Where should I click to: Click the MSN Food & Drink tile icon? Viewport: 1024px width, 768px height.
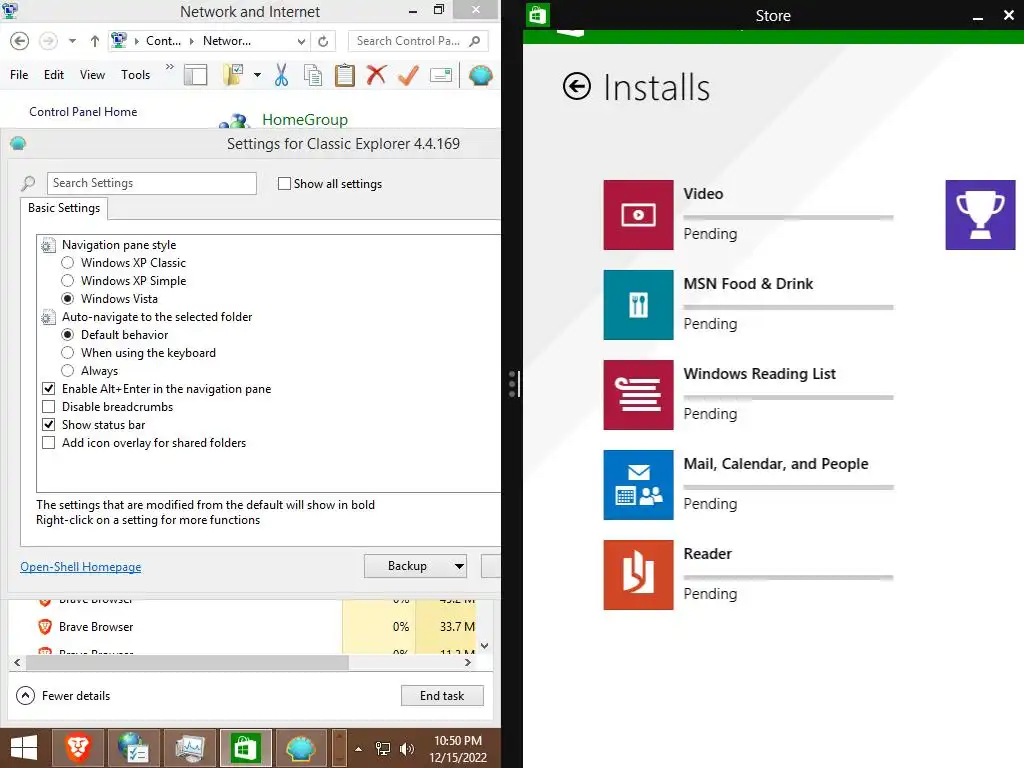(x=638, y=305)
